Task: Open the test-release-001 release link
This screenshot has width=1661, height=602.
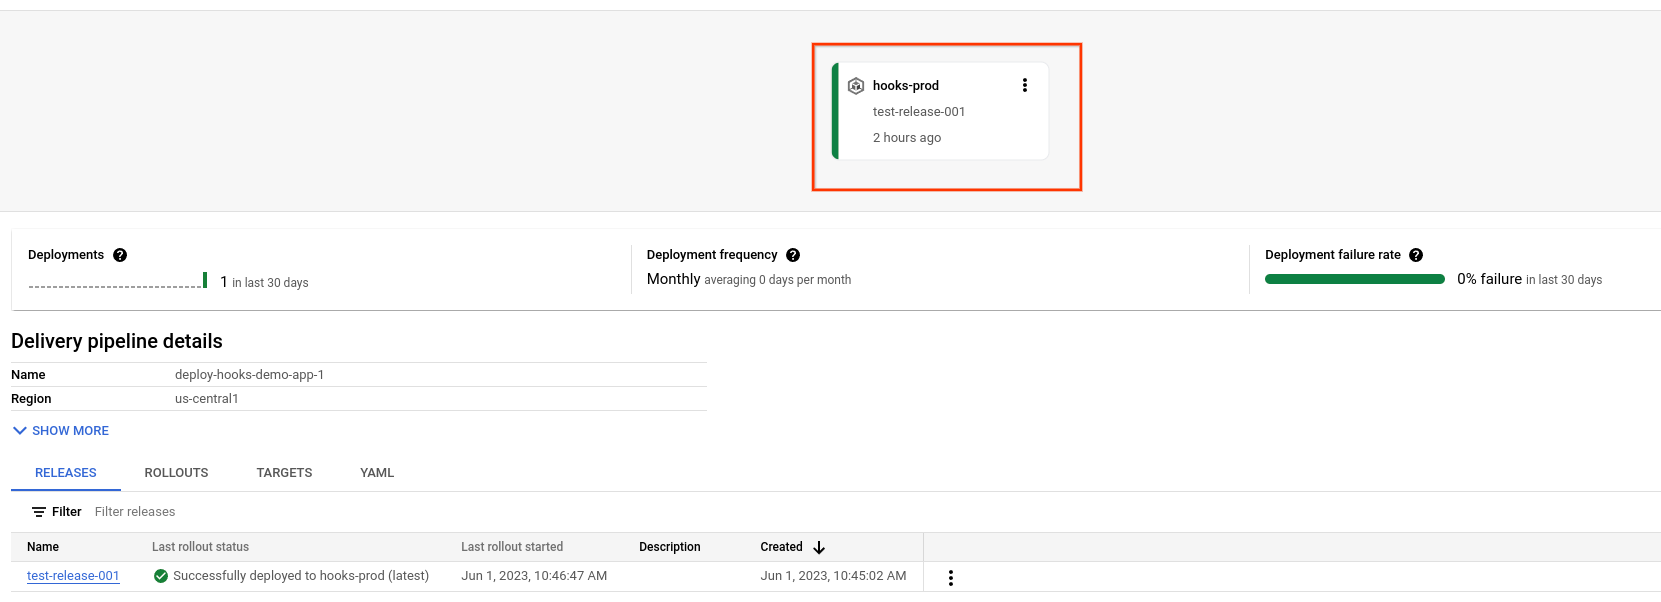Action: tap(73, 576)
